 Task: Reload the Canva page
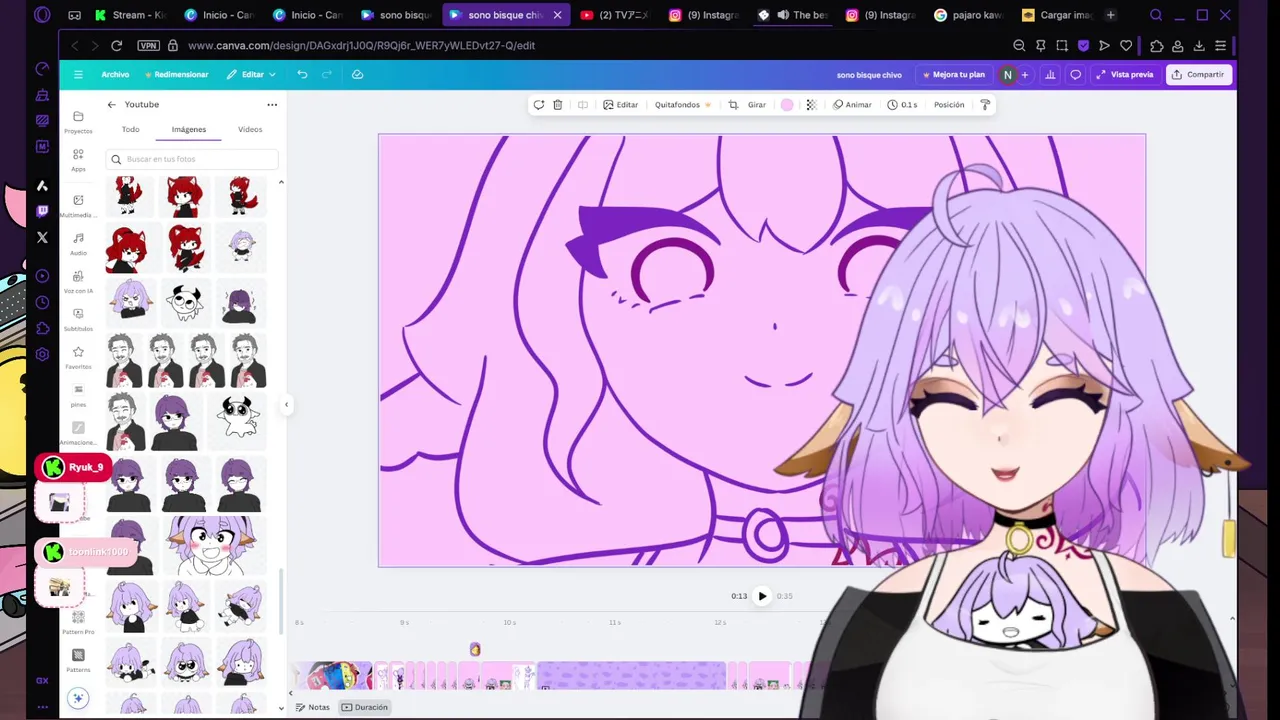coord(116,45)
